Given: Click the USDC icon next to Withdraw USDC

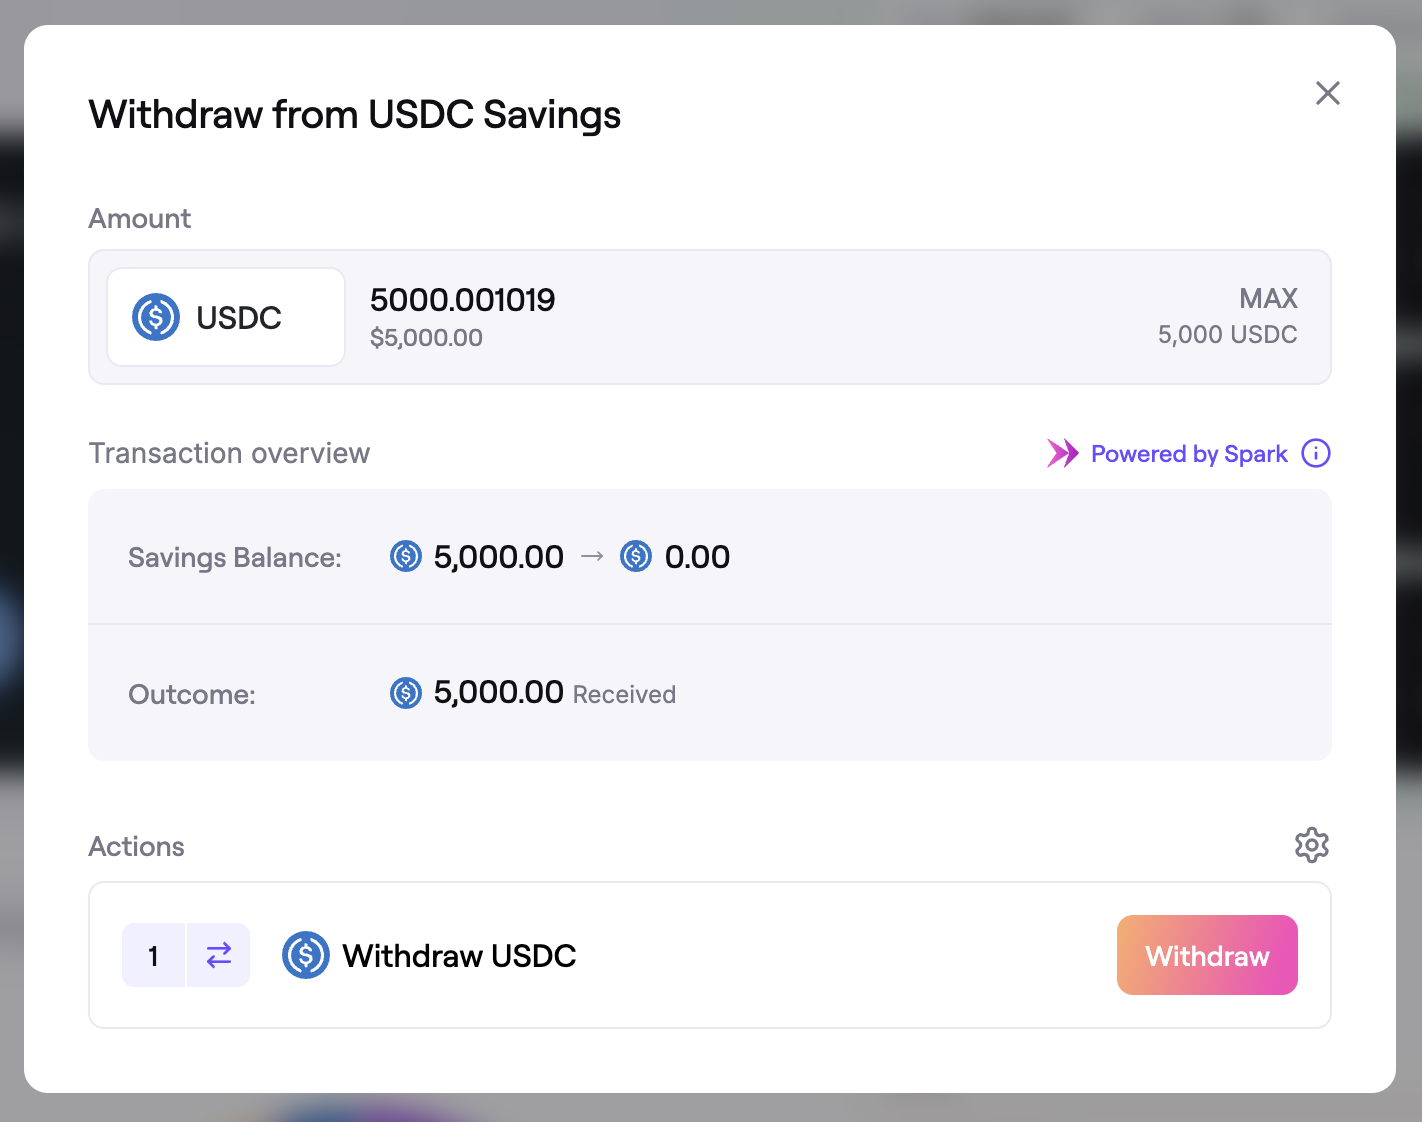Looking at the screenshot, I should (x=306, y=955).
